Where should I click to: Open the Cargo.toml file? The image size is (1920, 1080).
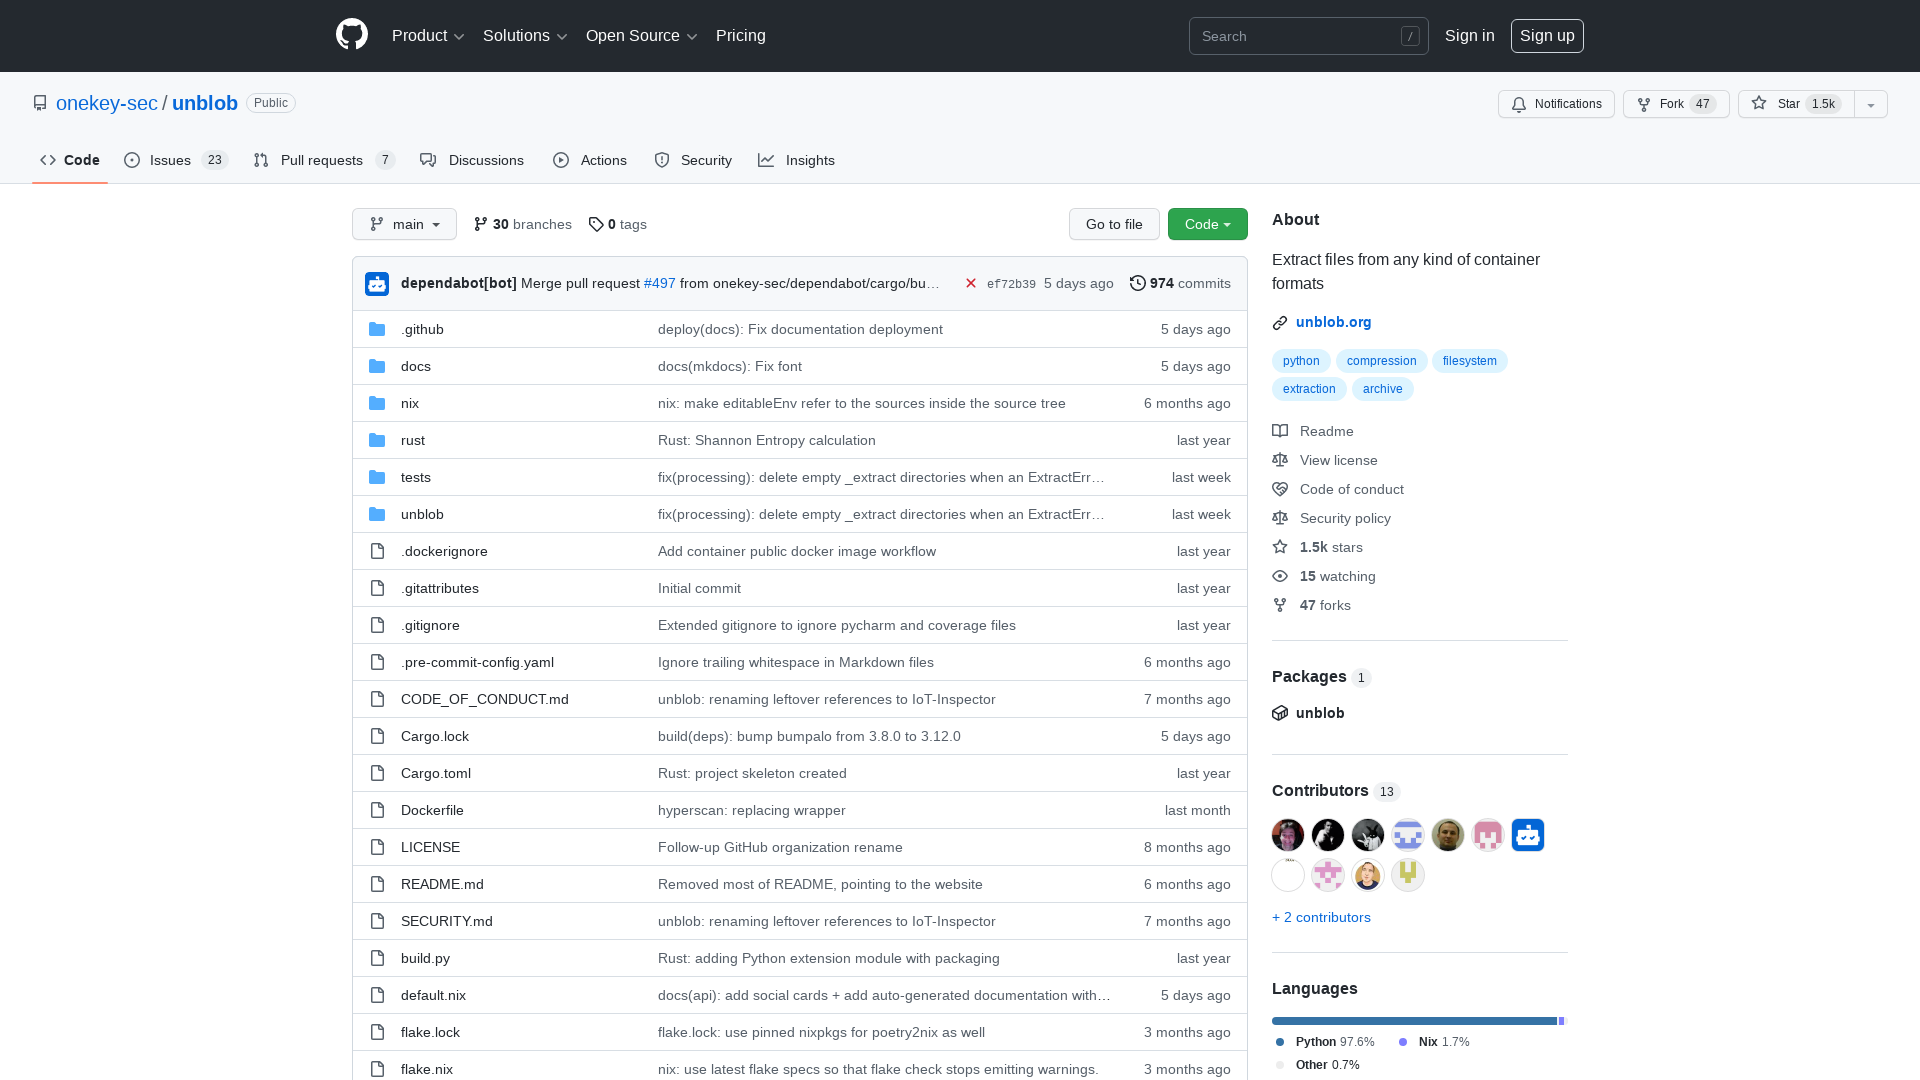click(436, 773)
